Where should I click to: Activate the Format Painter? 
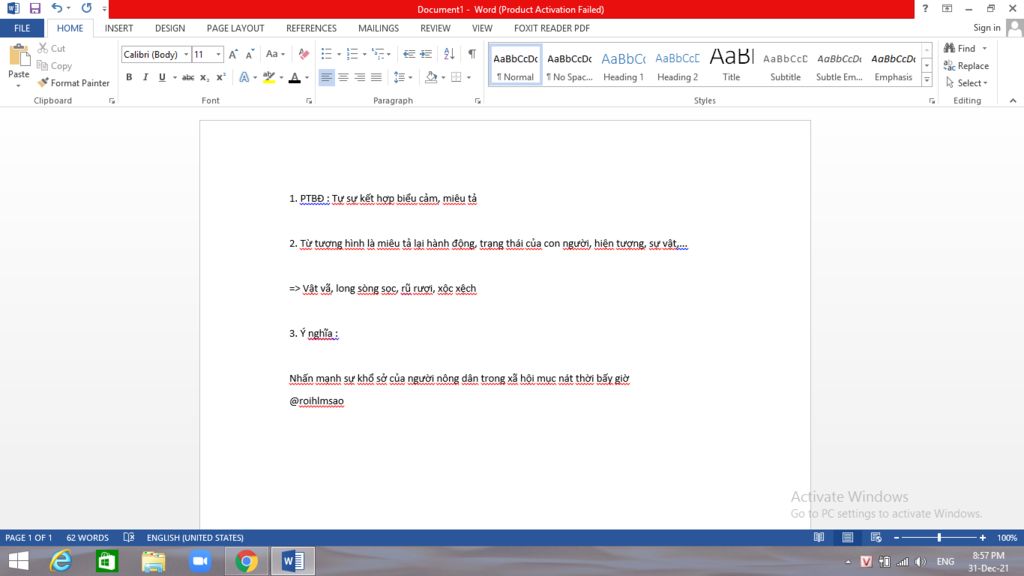click(x=73, y=83)
